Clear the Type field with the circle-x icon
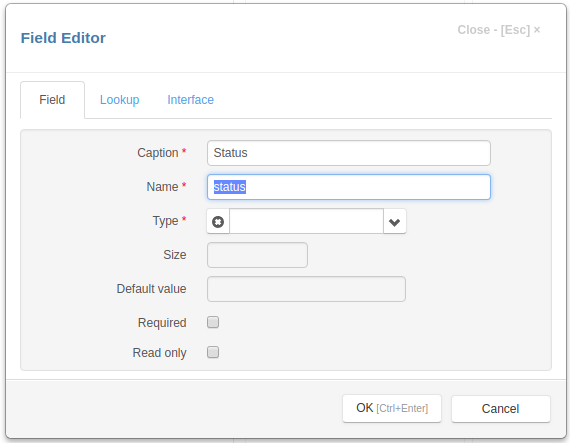570x443 pixels. tap(218, 221)
